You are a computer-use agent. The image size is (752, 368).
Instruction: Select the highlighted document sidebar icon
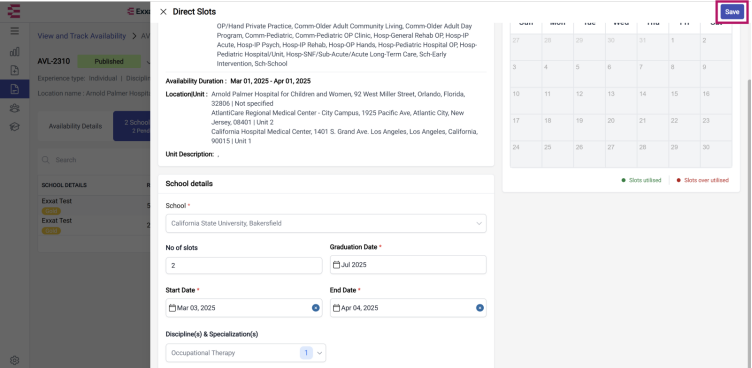[14, 89]
